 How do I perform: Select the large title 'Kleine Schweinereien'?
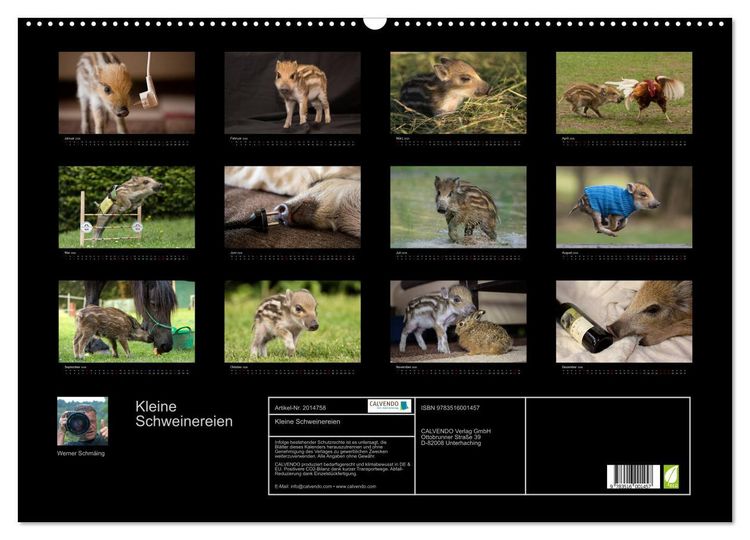[x=184, y=414]
